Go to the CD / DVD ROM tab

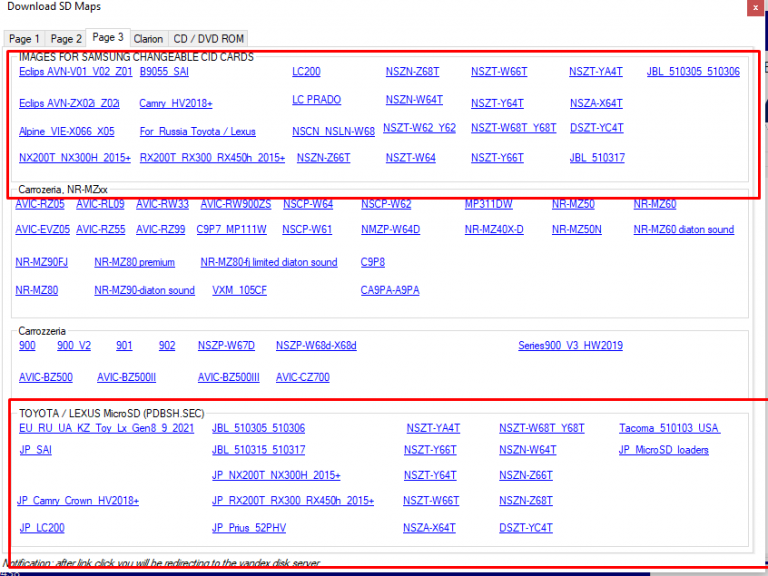point(208,39)
